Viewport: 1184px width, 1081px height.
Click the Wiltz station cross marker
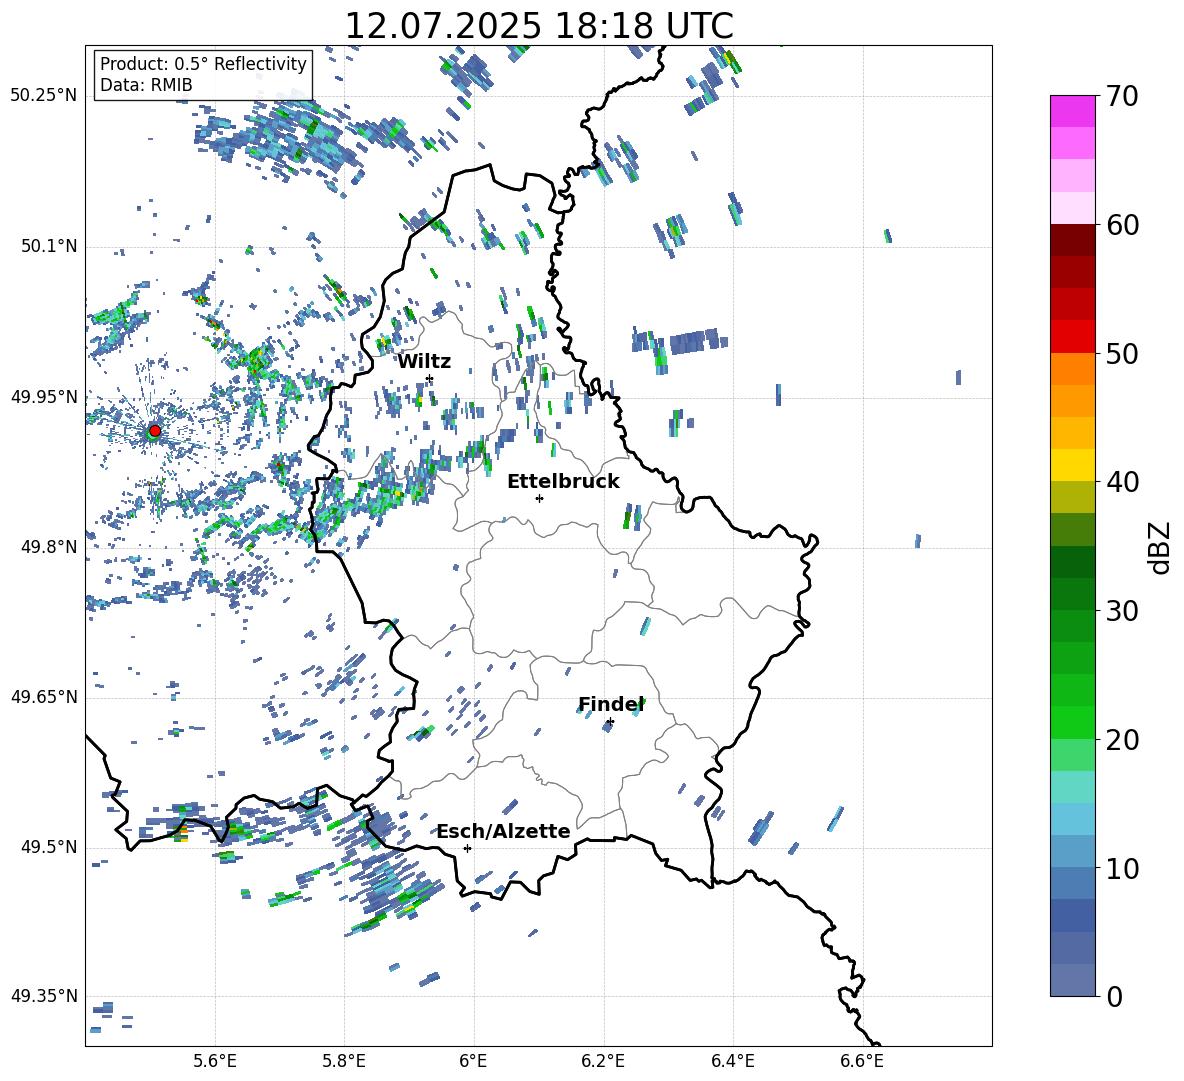coord(430,378)
